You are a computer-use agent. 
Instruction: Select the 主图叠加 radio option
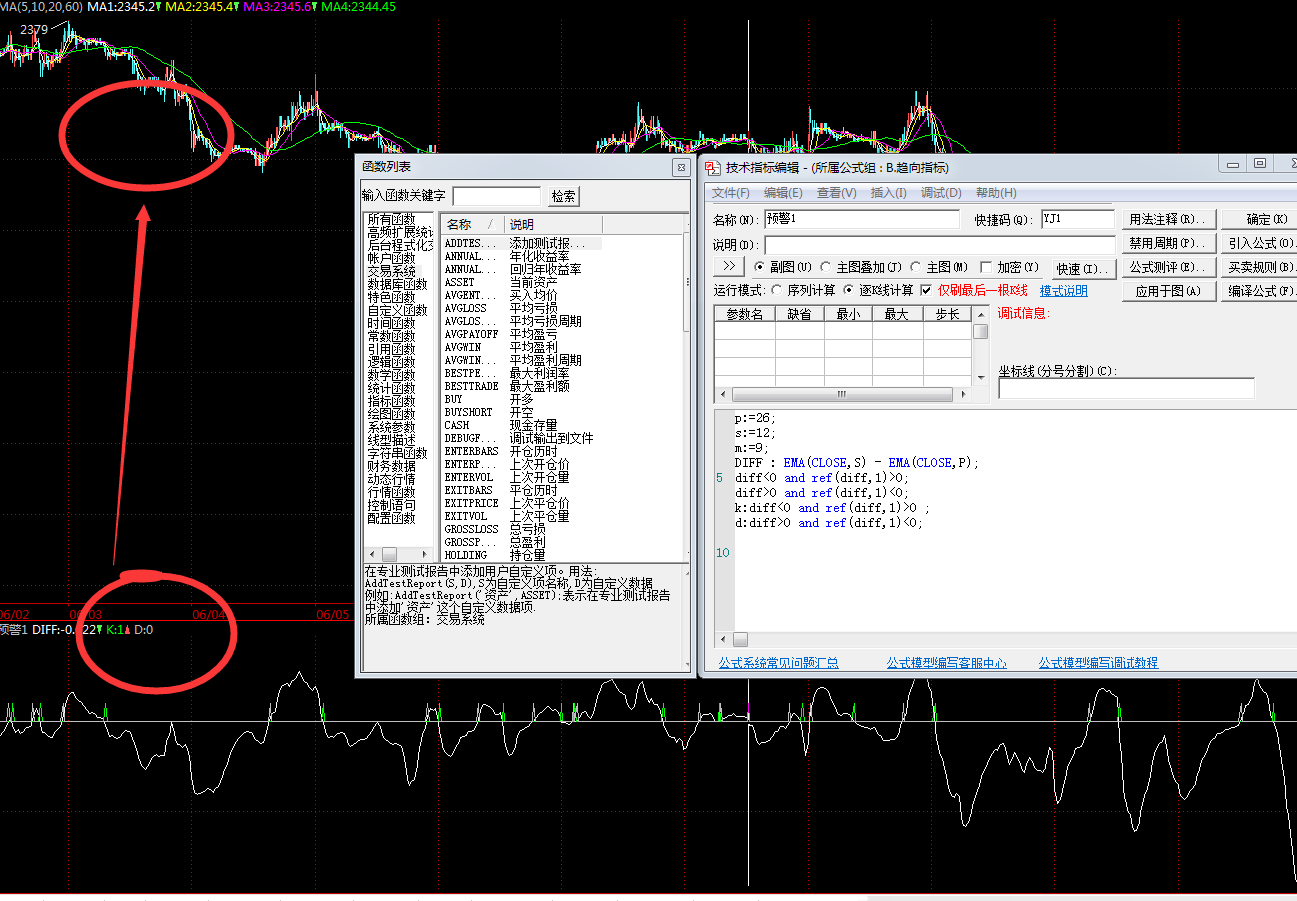(x=826, y=267)
